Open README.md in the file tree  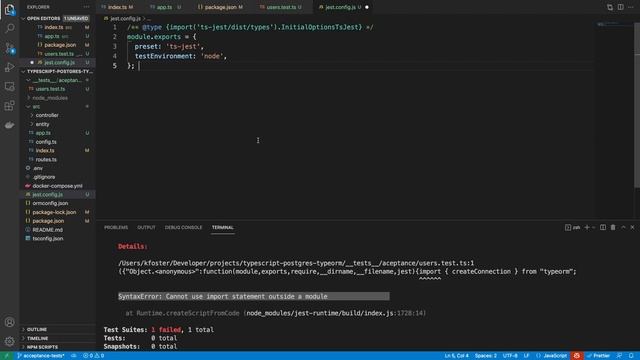[x=58, y=230]
